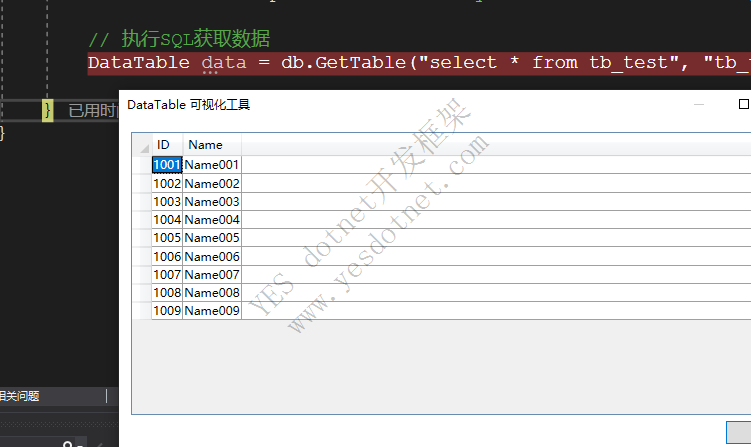751x447 pixels.
Task: Click the db.GetTable method call
Action: 343,63
